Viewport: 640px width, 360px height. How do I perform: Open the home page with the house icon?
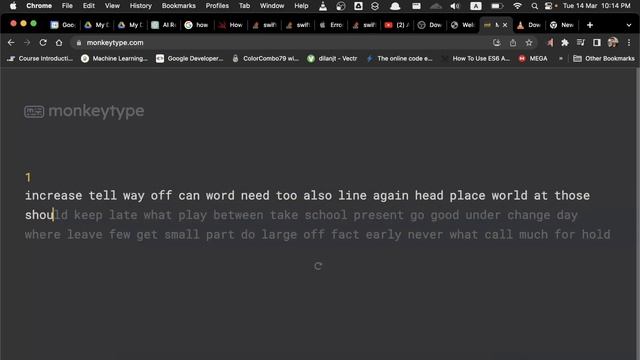click(59, 42)
